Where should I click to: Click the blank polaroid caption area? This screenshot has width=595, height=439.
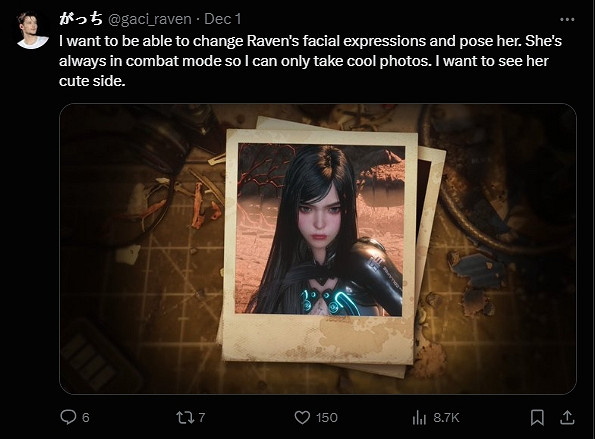318,338
